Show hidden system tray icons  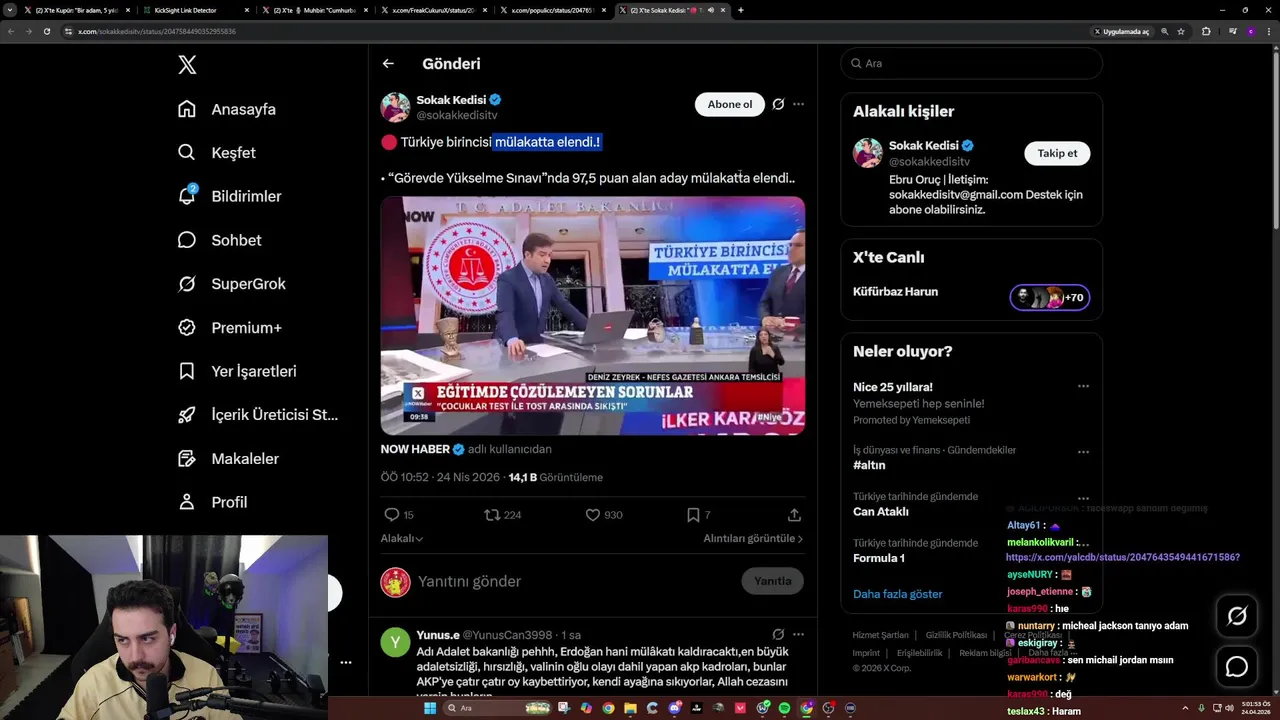coord(1188,708)
